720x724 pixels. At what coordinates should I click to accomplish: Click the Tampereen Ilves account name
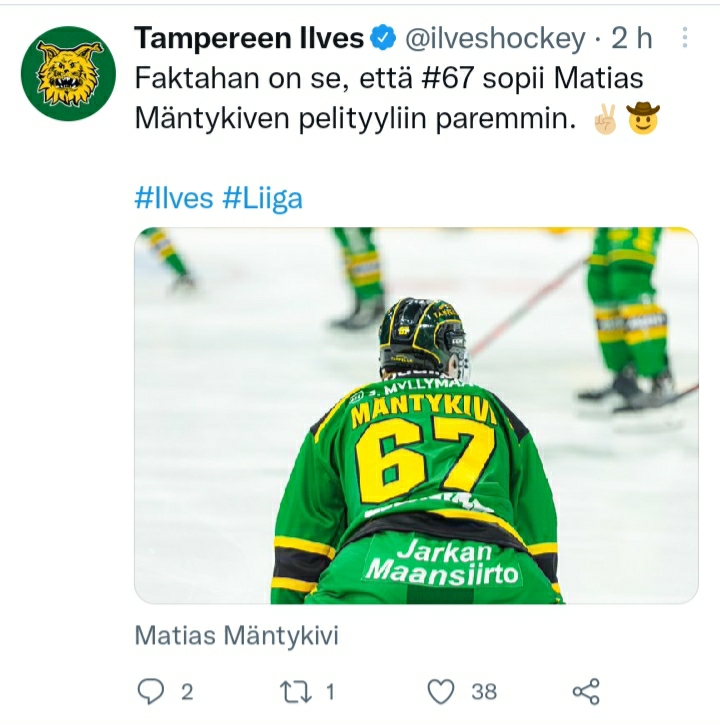(249, 39)
